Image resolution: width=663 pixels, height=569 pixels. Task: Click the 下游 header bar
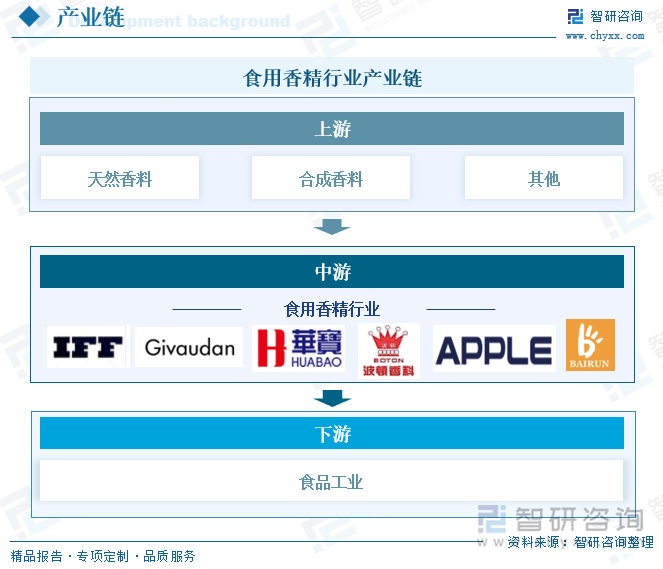[x=332, y=433]
